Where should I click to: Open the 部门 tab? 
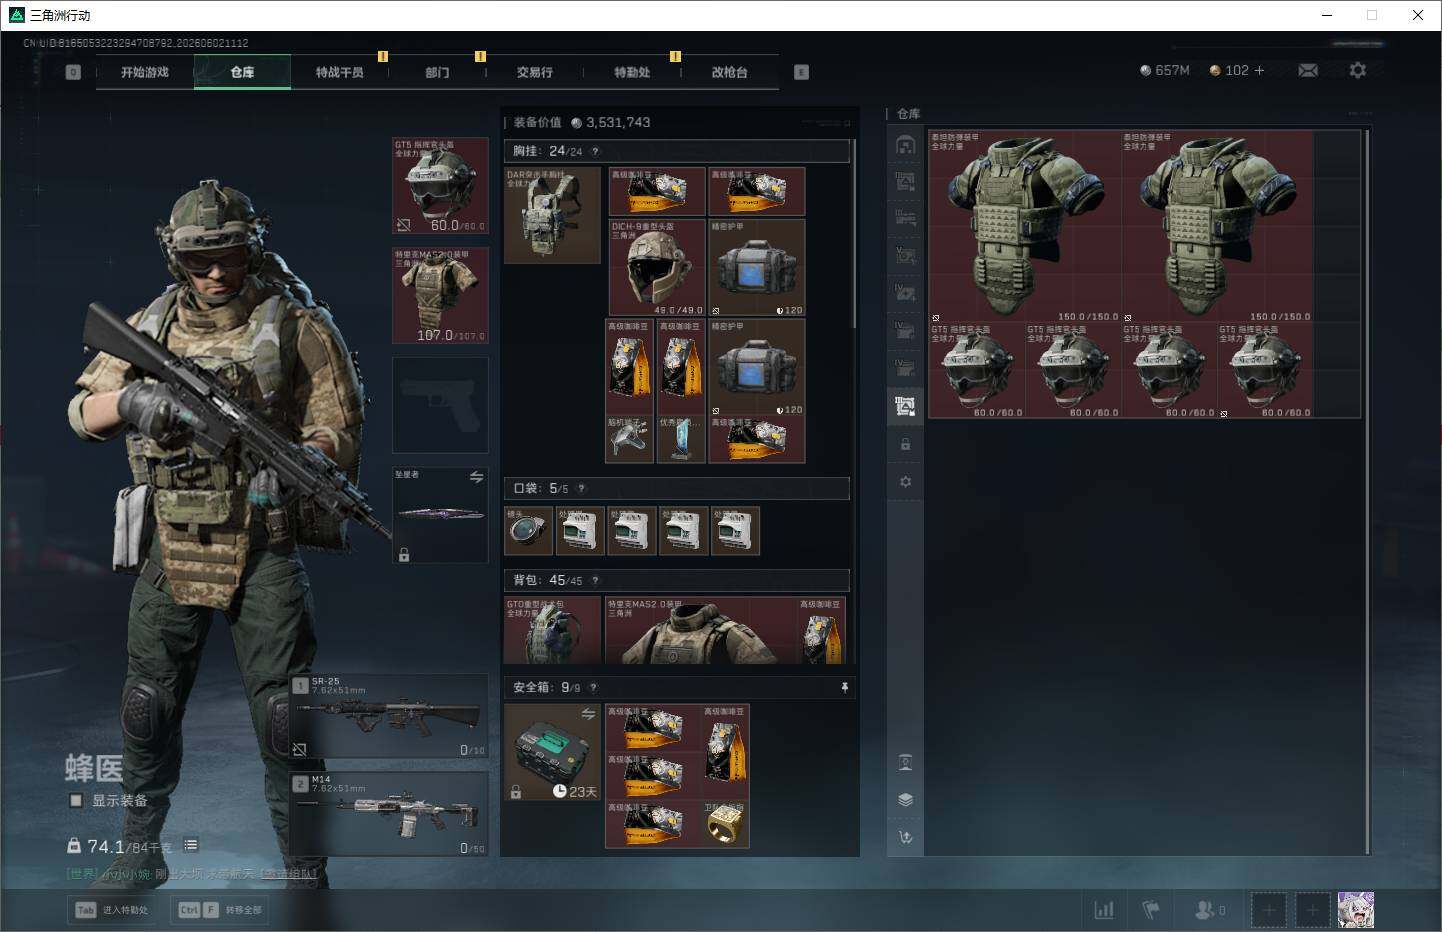[x=437, y=72]
